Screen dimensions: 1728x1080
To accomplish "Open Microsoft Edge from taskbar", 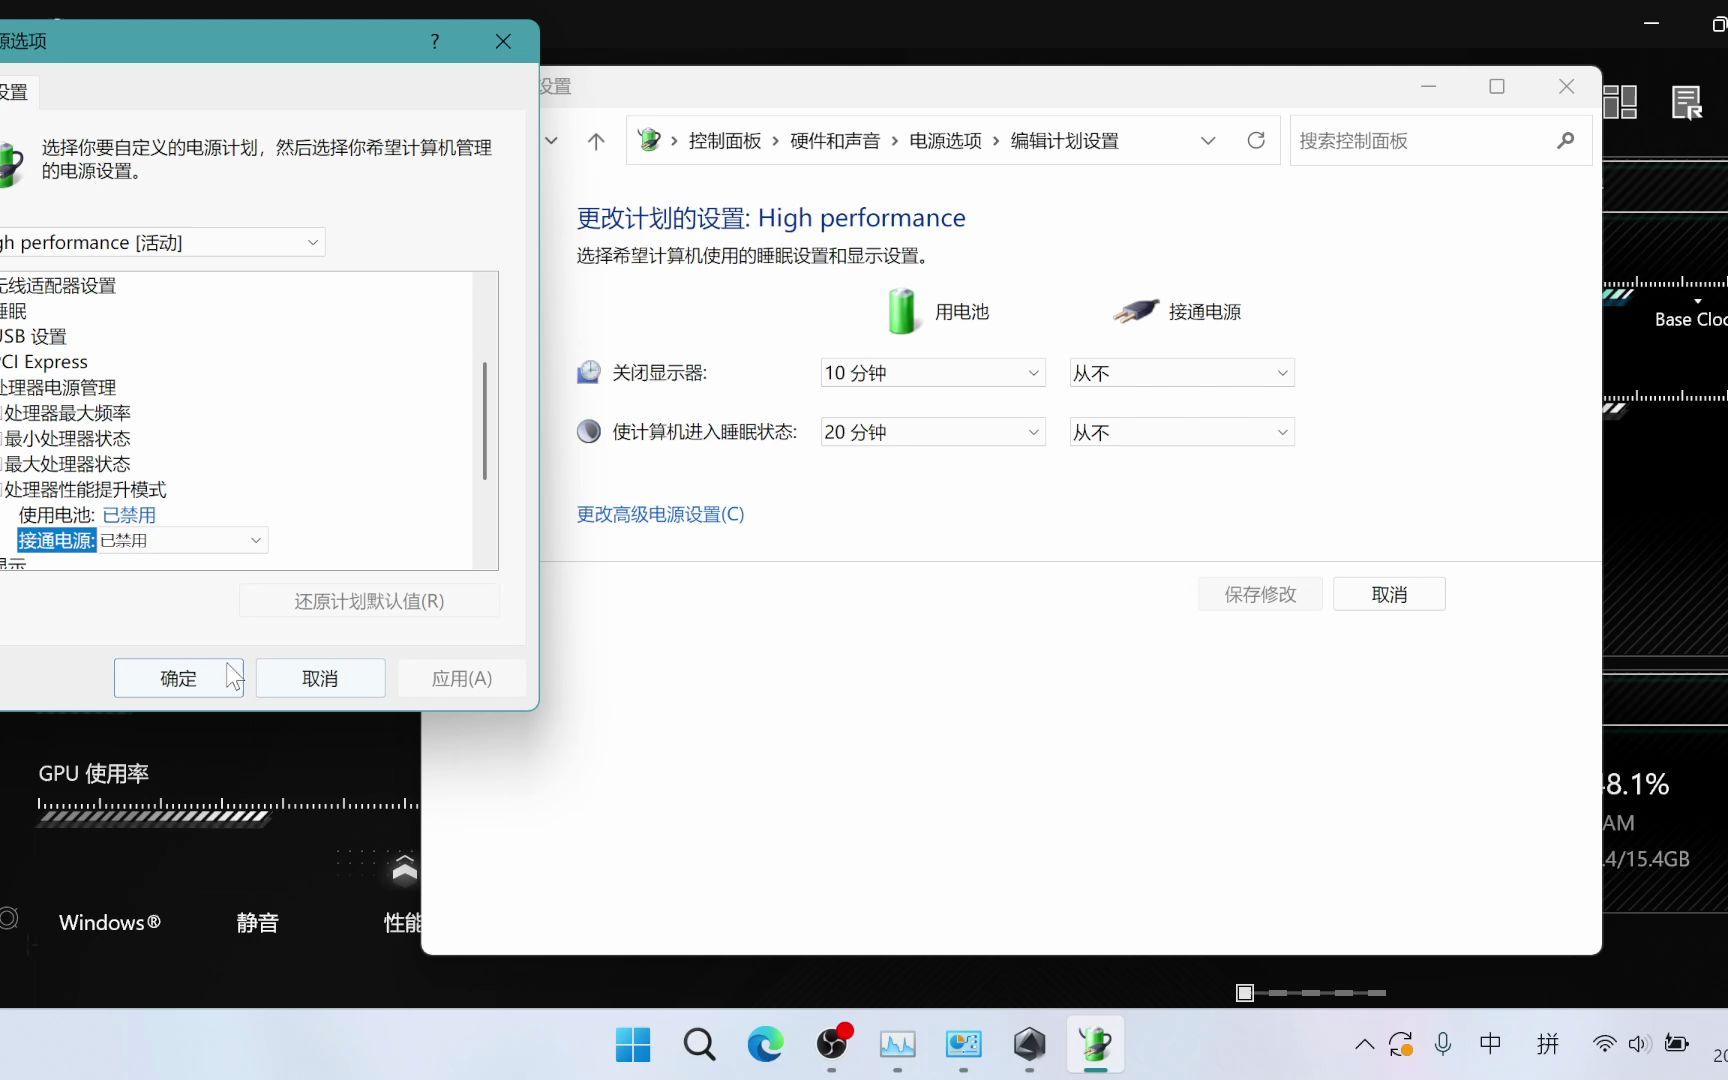I will coord(765,1045).
